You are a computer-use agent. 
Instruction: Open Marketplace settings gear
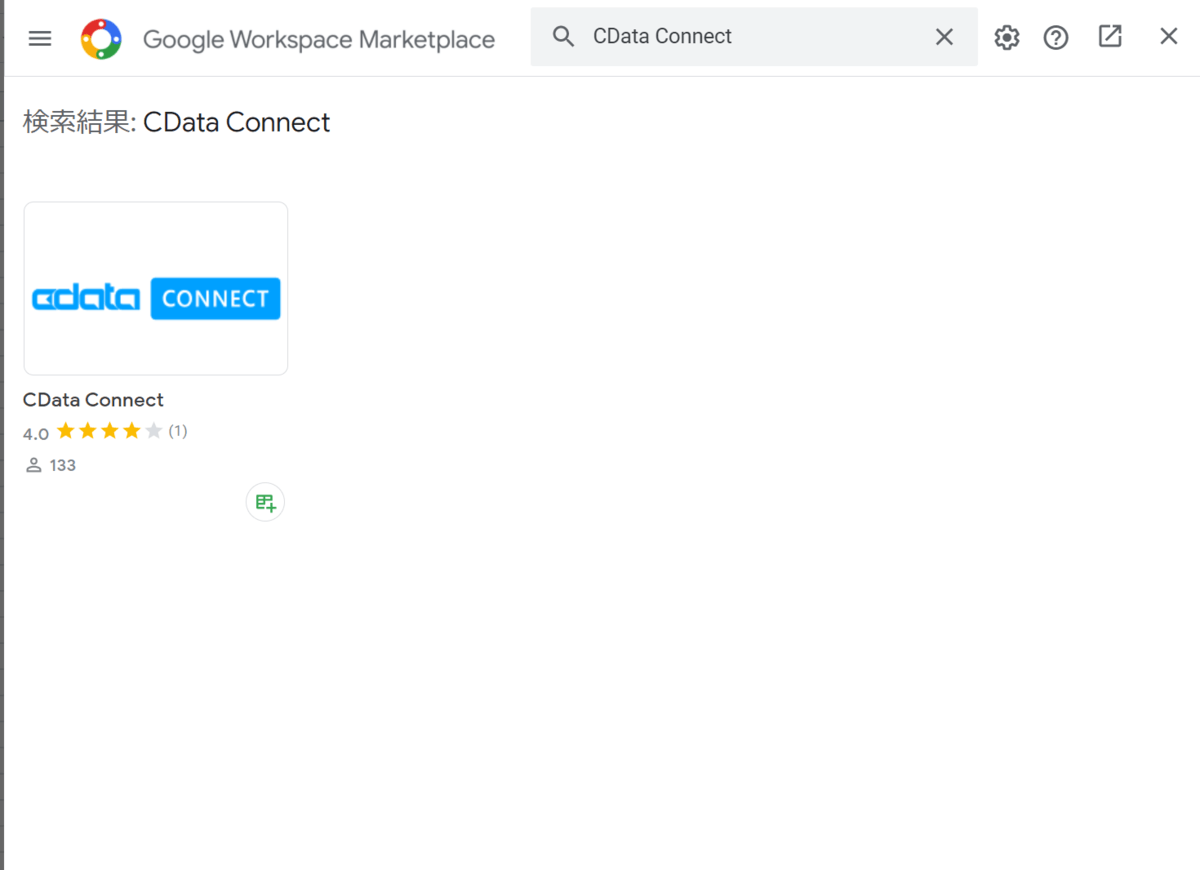[1006, 38]
